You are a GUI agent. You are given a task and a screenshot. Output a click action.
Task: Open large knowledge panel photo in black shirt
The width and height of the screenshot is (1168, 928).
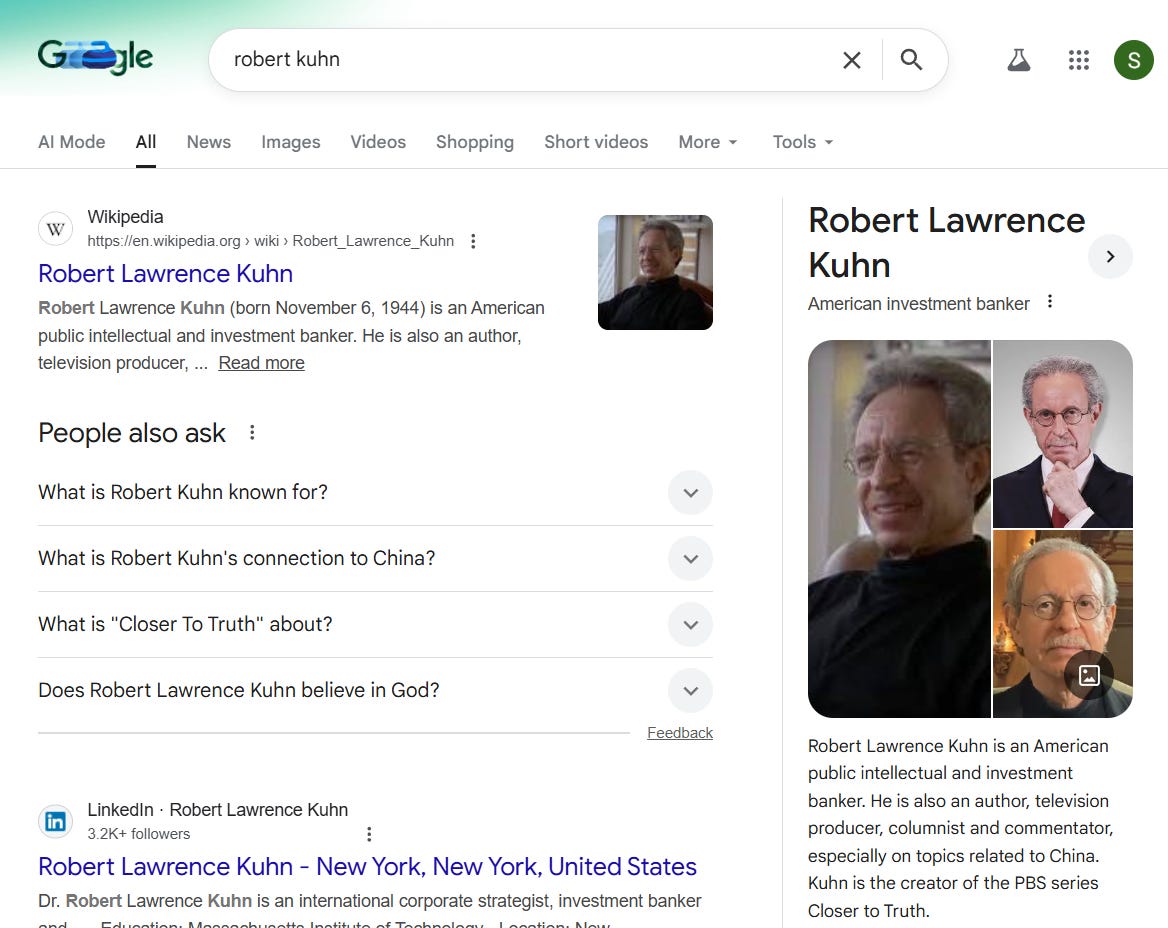[899, 529]
